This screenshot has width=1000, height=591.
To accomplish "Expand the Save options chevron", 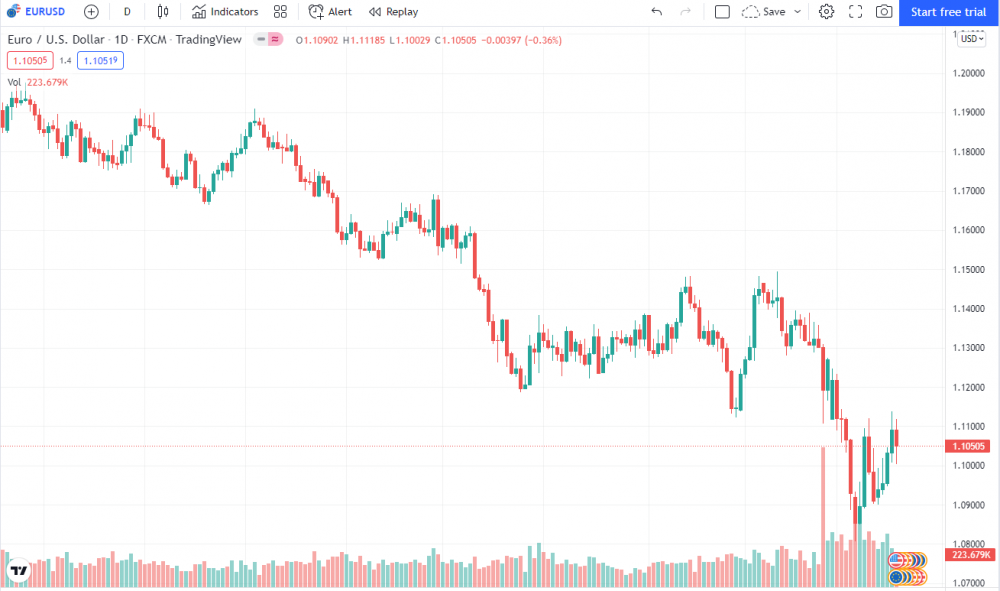I will coord(797,12).
